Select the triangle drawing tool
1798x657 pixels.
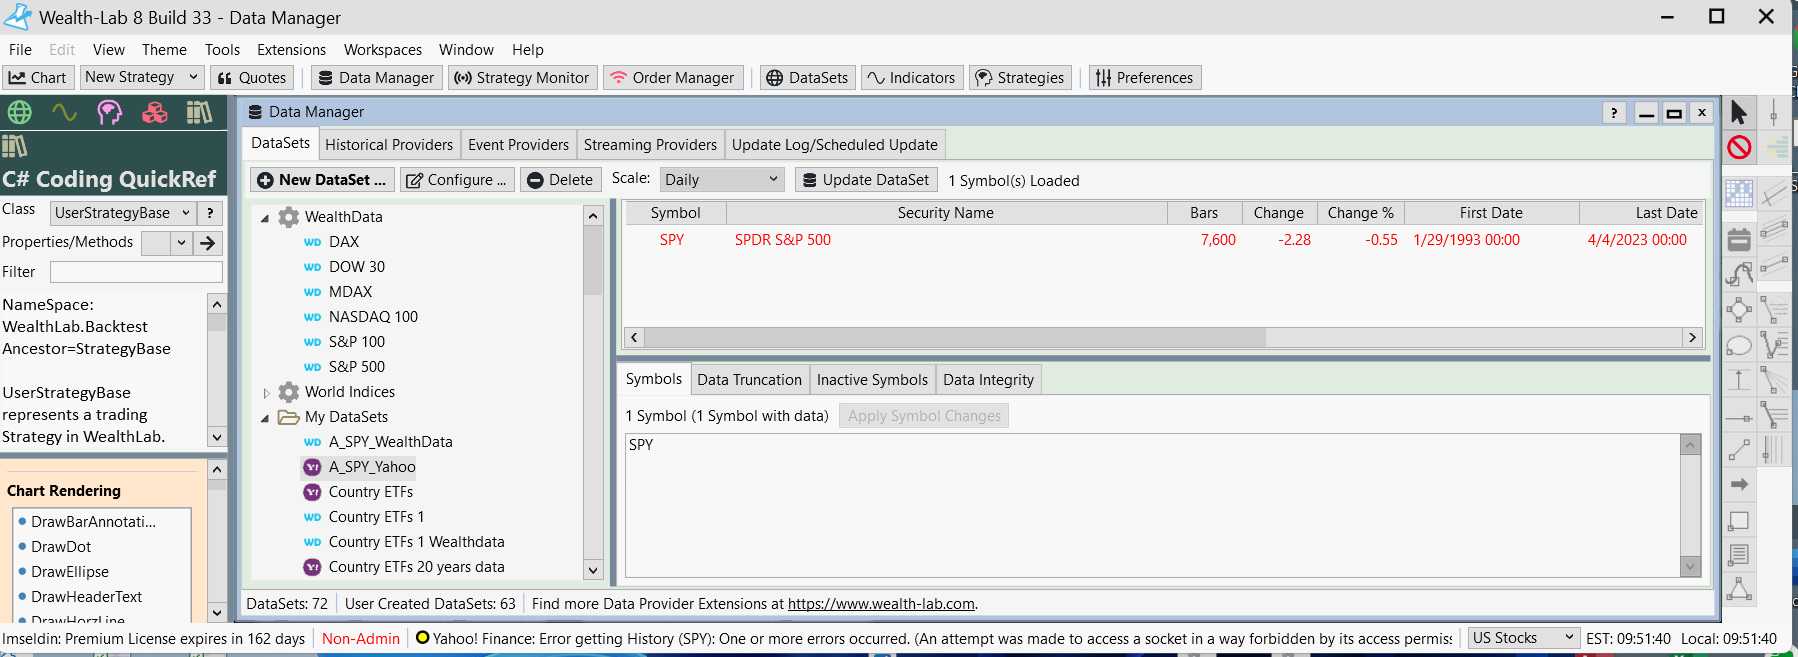click(x=1739, y=589)
